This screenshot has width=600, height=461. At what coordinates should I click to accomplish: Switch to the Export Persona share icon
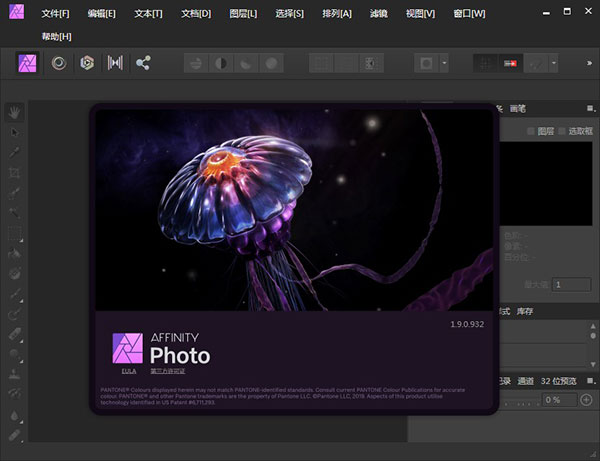pyautogui.click(x=143, y=63)
